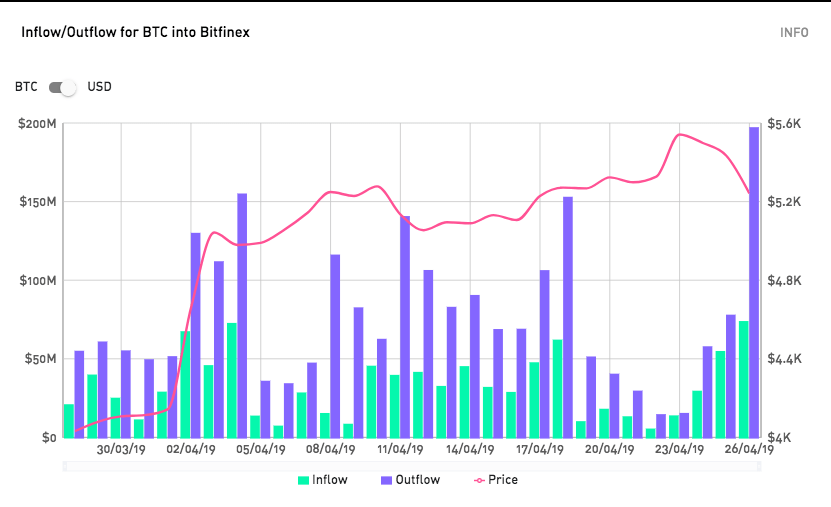Click the INFO link
The height and width of the screenshot is (507, 831).
click(794, 32)
